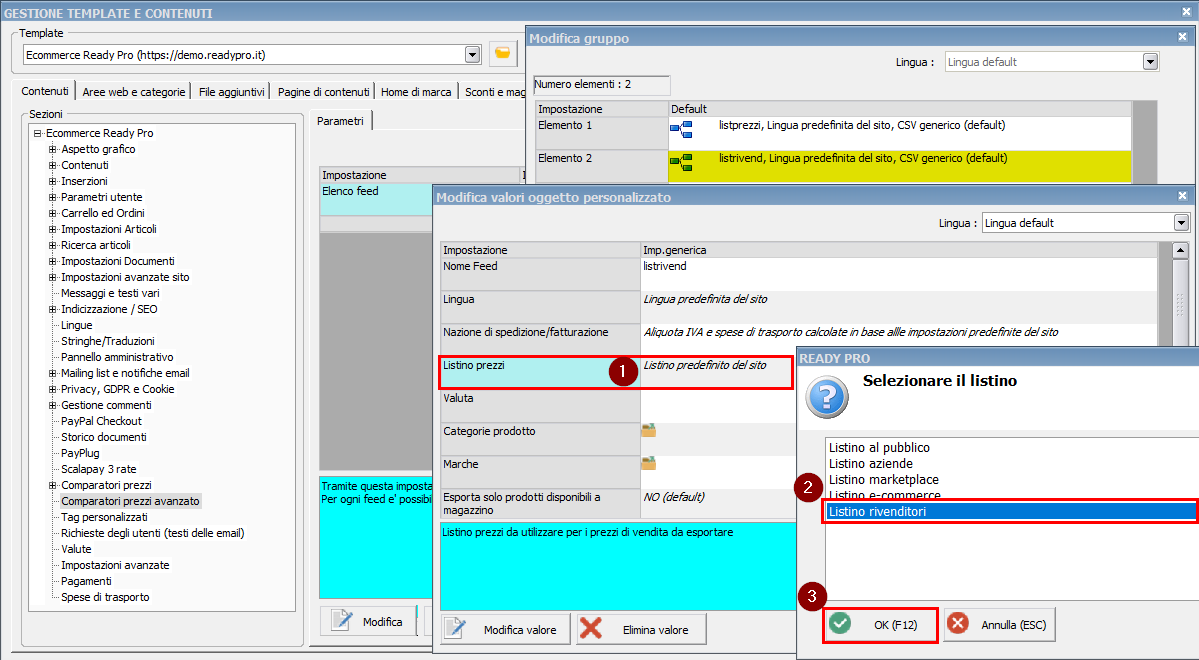Click the Elimina valore button
1199x660 pixels.
point(641,630)
